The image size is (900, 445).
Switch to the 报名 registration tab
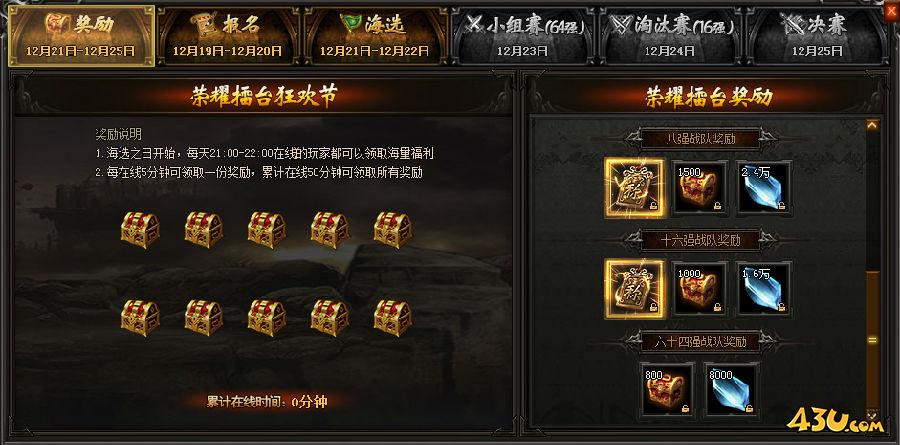(228, 36)
